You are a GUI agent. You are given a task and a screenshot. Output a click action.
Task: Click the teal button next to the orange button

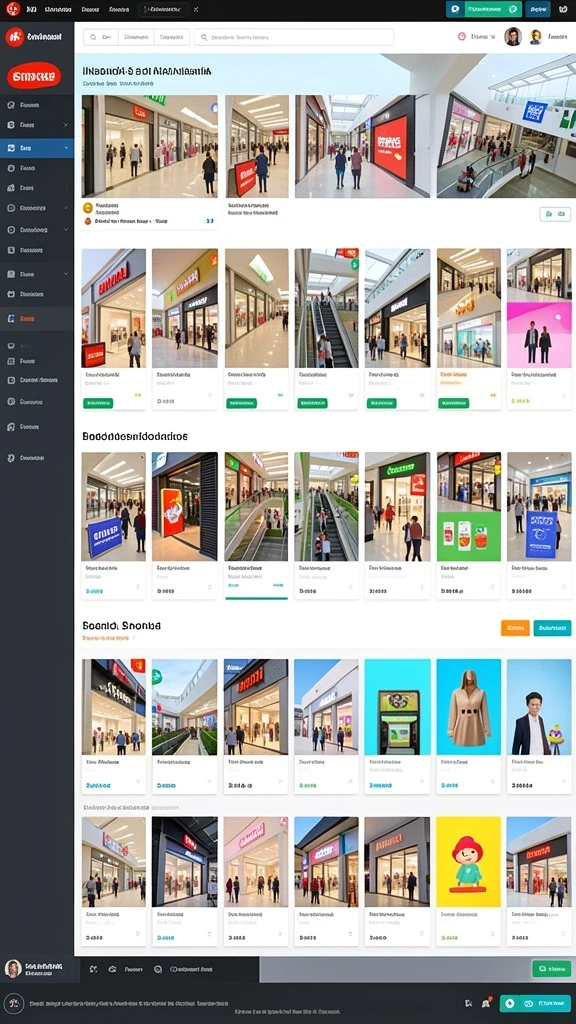(x=552, y=628)
